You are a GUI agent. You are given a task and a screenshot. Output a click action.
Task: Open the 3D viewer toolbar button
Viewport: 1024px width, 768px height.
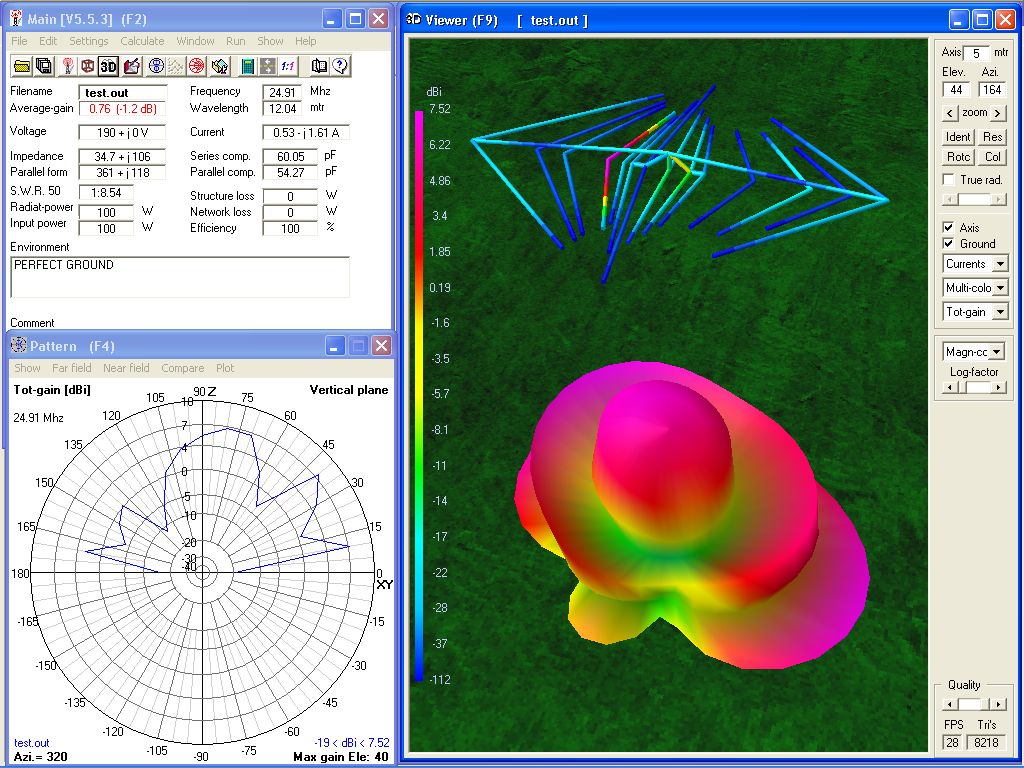[108, 66]
